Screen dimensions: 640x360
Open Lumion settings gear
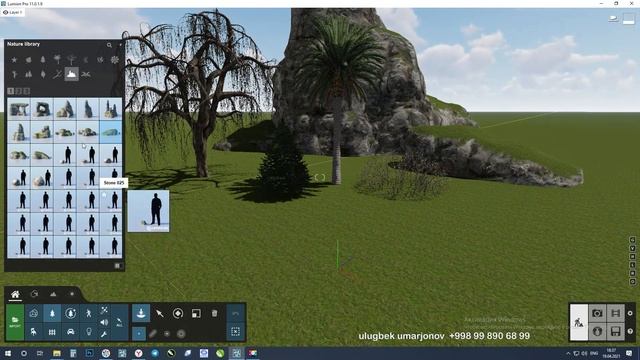pos(630,313)
